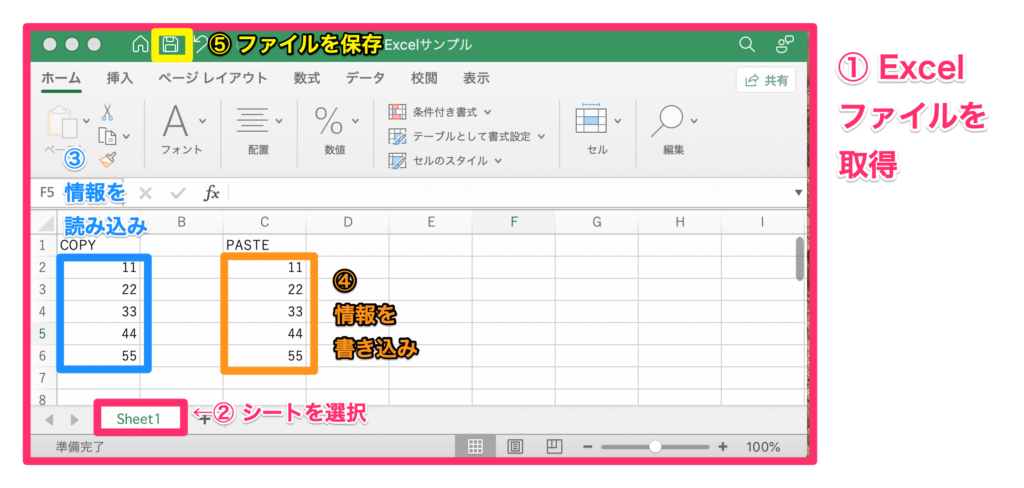
Task: Click the Home icon in title bar
Action: (x=140, y=44)
